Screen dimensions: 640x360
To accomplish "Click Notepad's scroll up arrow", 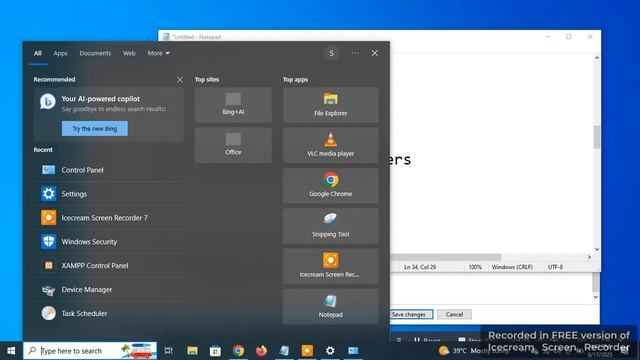I will point(597,58).
